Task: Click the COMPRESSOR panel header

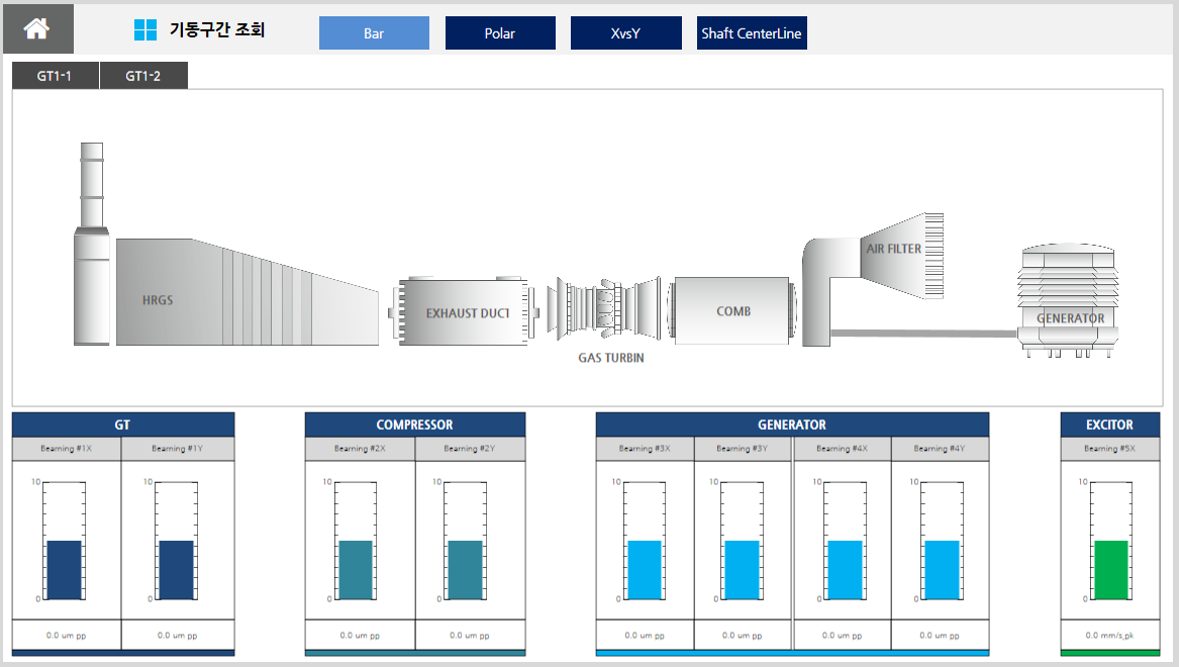Action: point(414,425)
